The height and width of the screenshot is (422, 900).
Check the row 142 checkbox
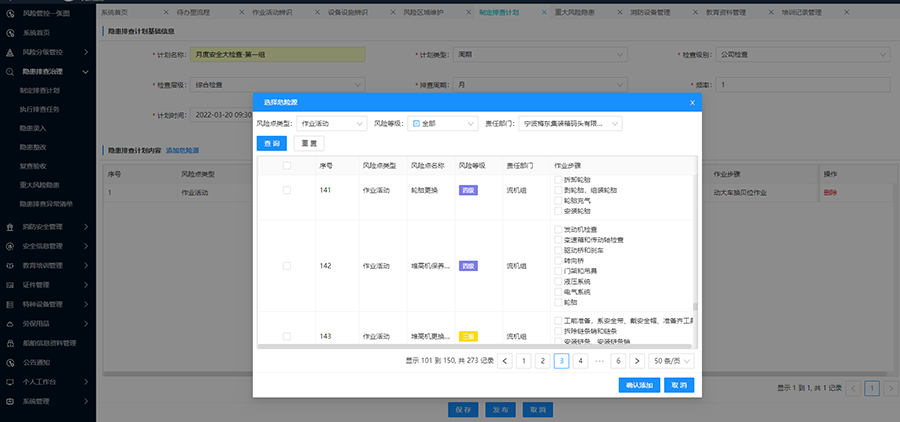tap(287, 266)
